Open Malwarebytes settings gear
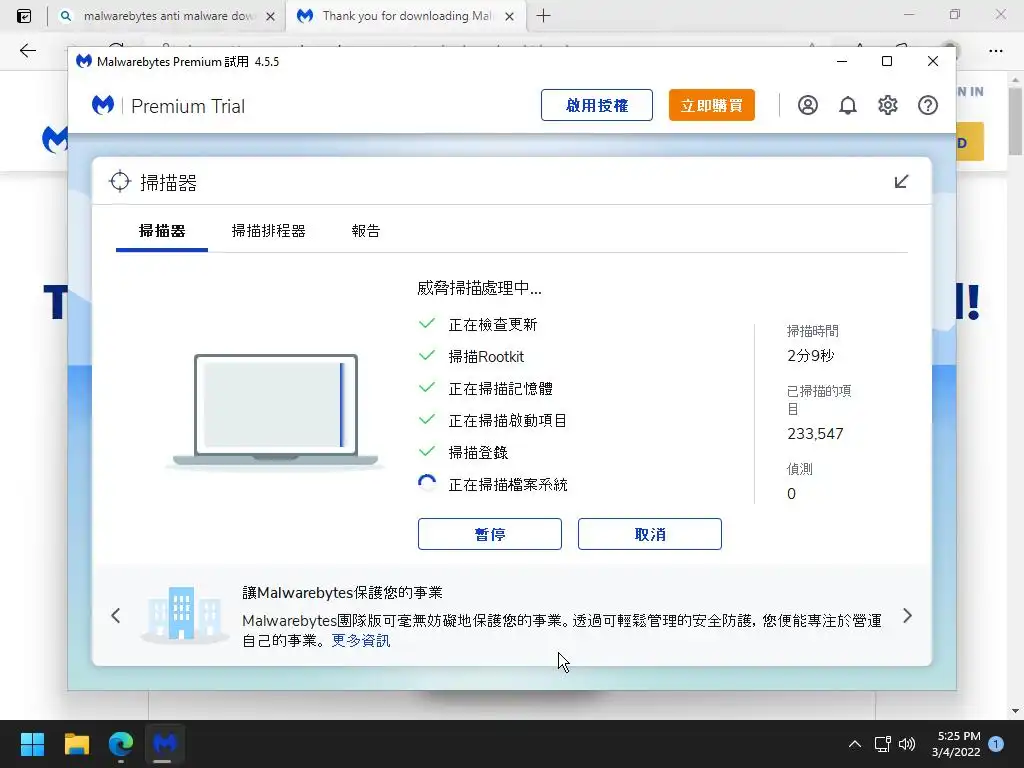 coord(888,105)
